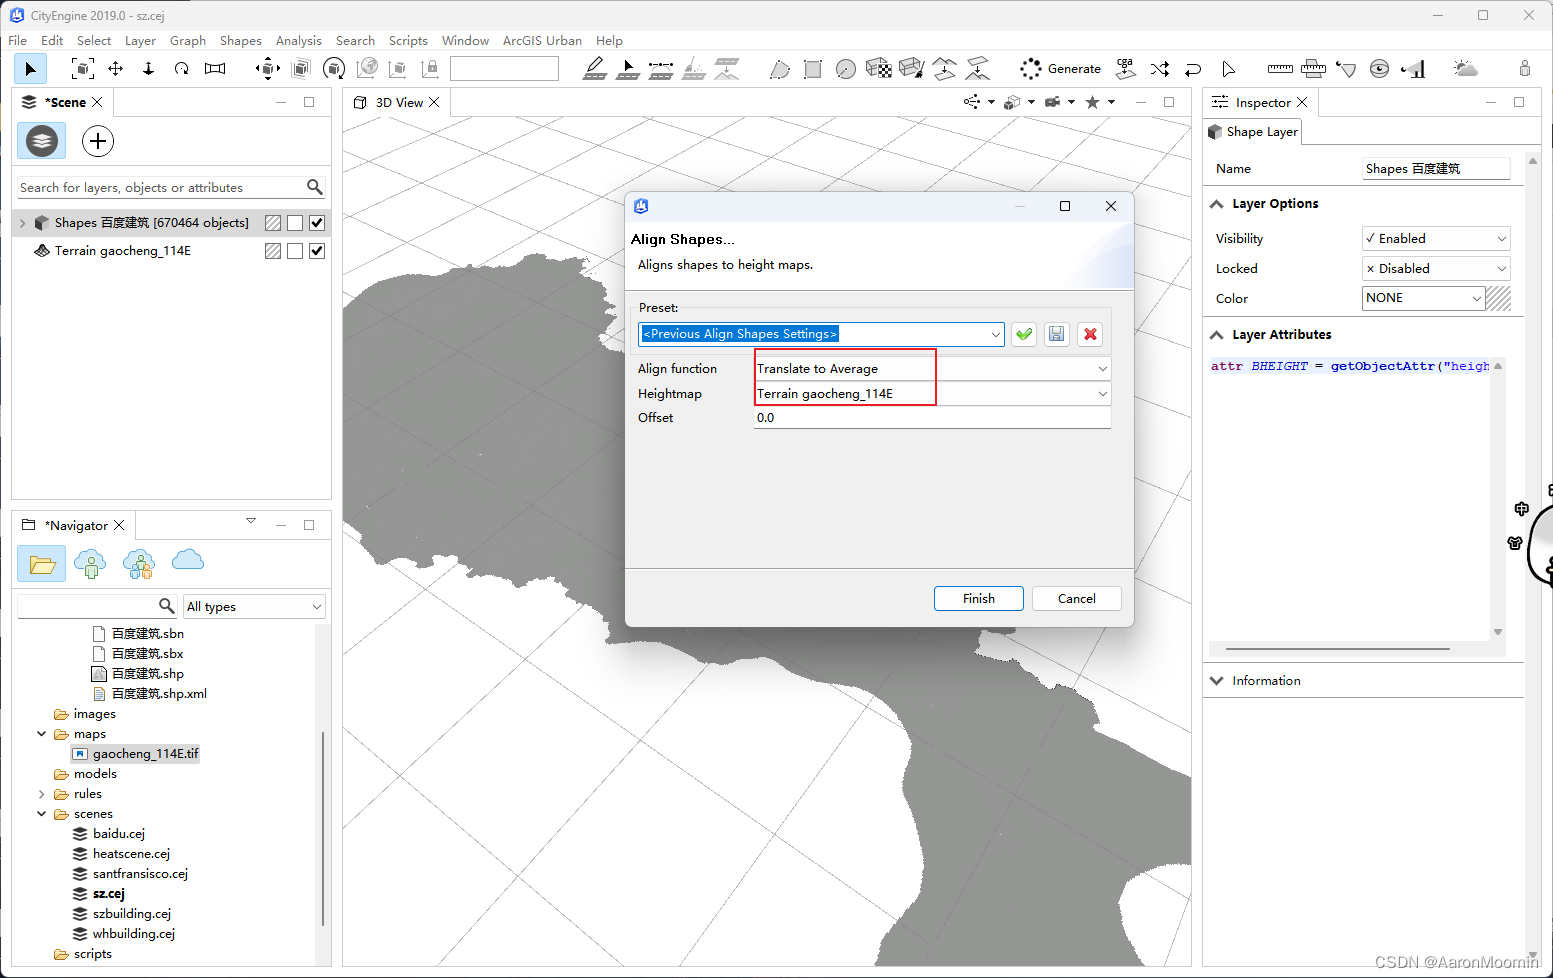Open the Preset dropdown in Align Shapes

click(x=996, y=334)
